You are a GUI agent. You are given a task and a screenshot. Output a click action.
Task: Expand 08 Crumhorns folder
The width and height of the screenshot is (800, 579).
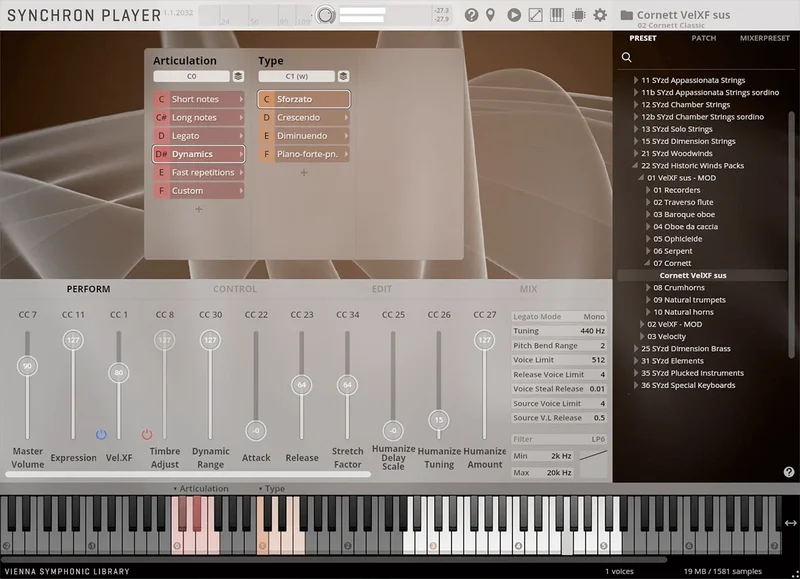(648, 288)
